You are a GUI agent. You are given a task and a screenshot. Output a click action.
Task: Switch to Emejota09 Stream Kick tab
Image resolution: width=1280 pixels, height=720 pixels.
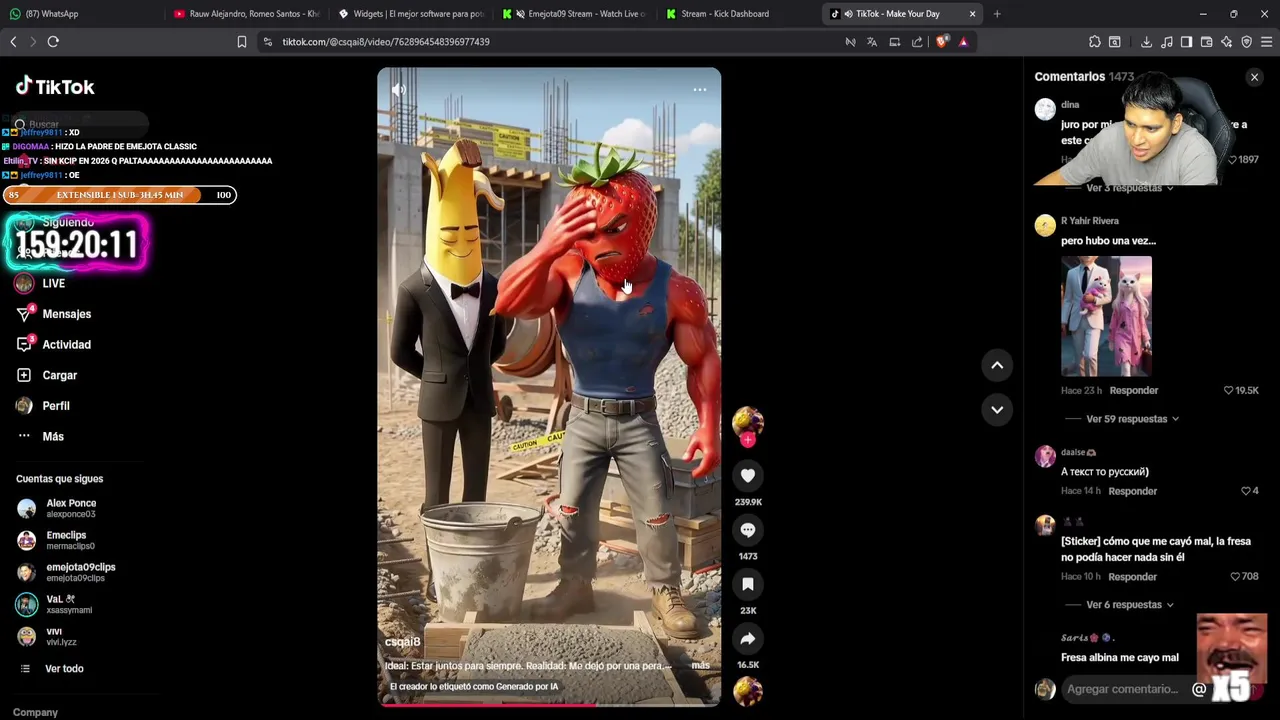(x=575, y=14)
